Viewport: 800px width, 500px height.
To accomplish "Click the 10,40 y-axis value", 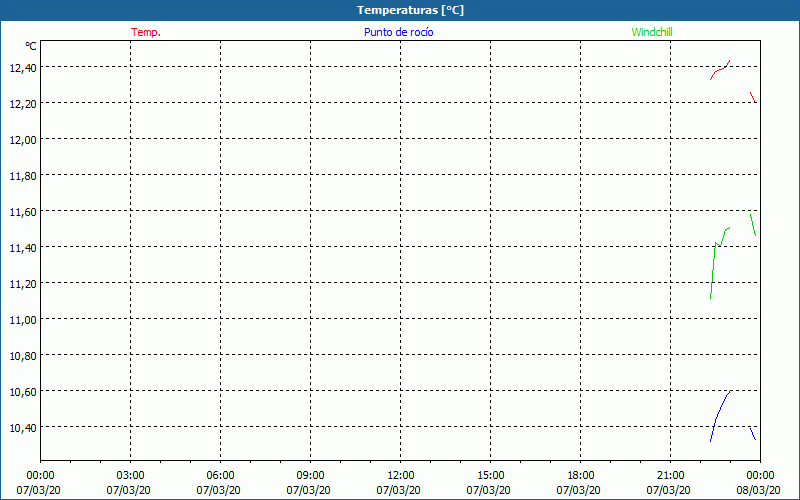I will [x=23, y=428].
